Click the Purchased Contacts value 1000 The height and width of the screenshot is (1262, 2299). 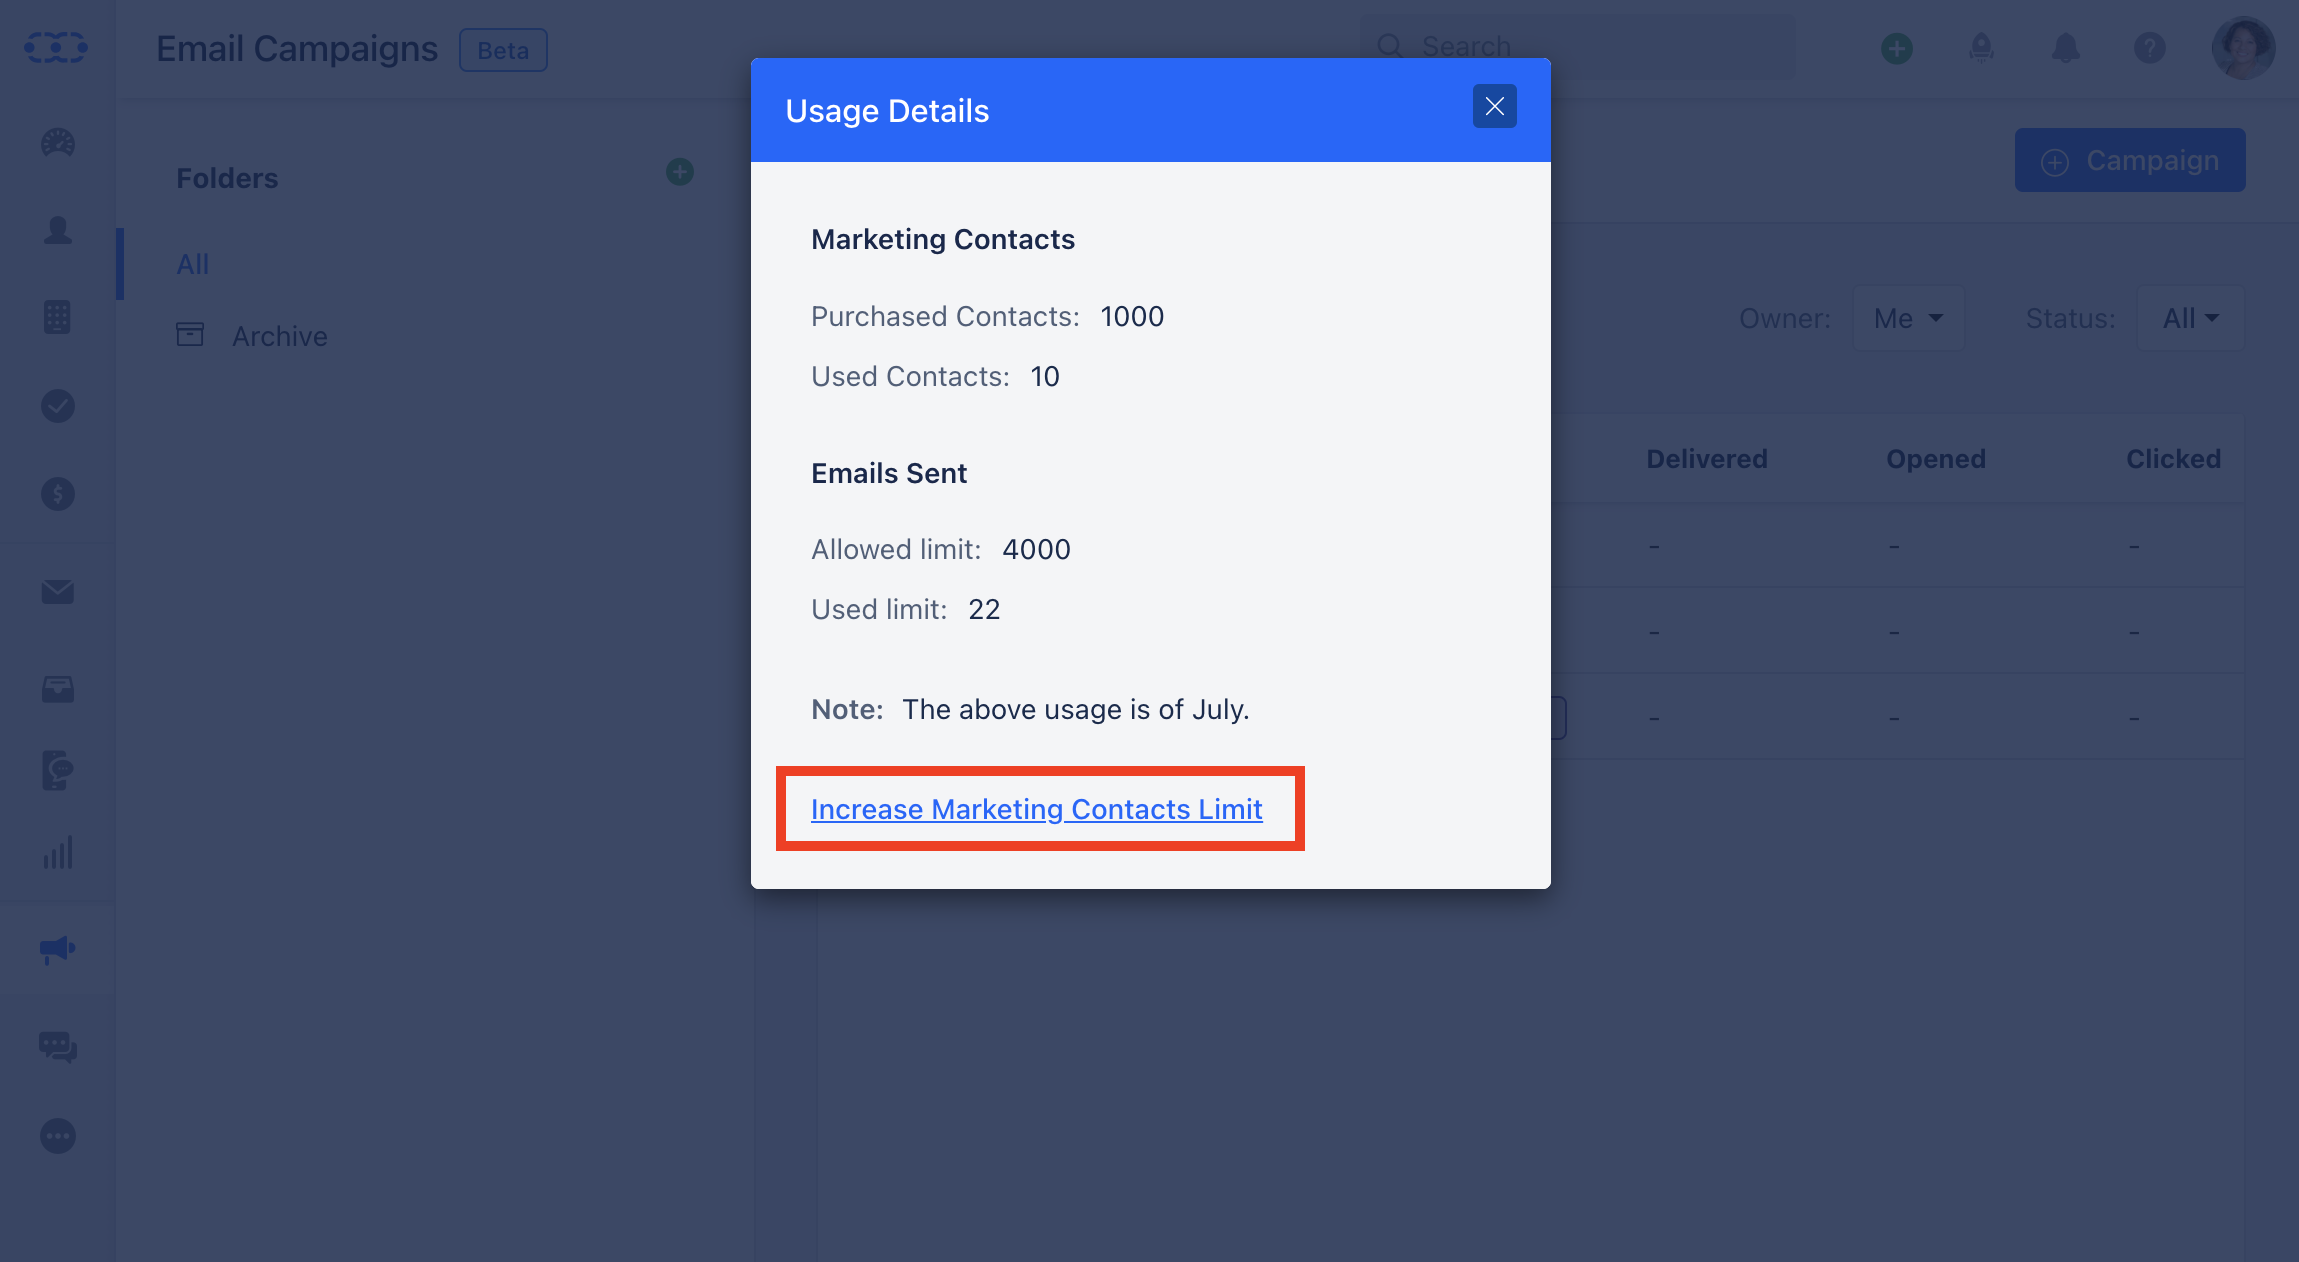click(x=1132, y=316)
